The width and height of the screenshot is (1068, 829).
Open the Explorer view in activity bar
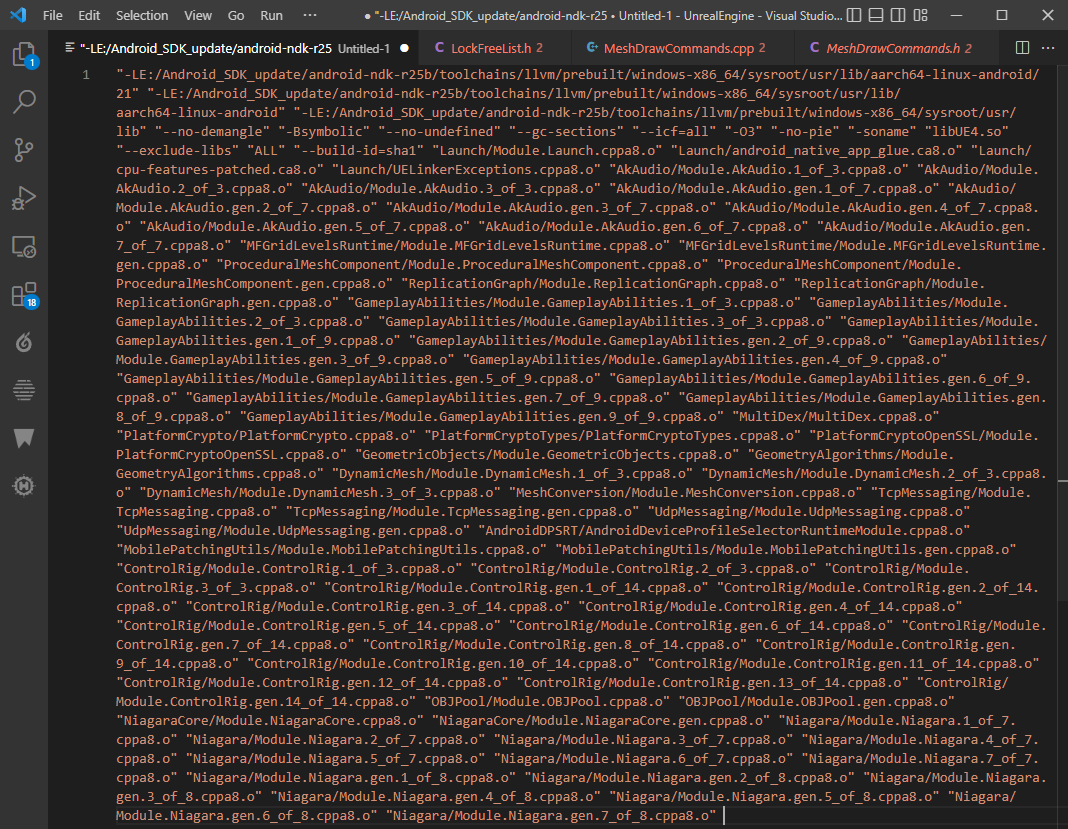click(x=24, y=54)
